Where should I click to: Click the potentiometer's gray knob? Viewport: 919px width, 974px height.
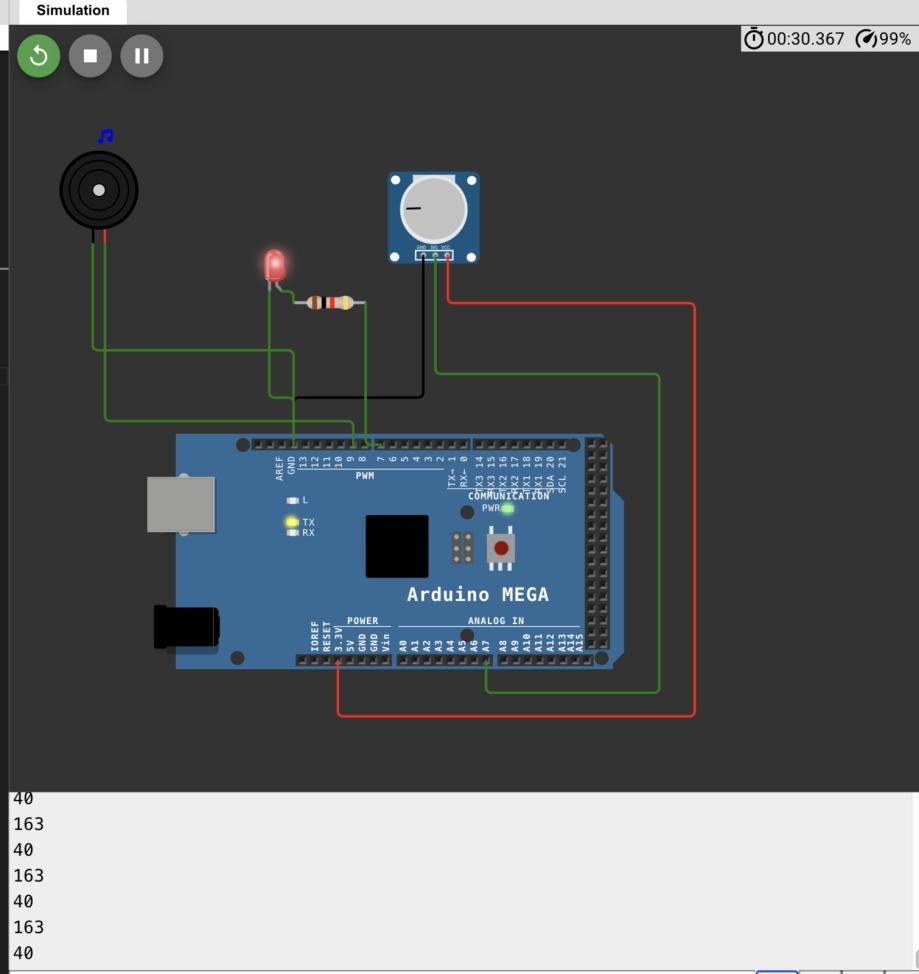434,209
